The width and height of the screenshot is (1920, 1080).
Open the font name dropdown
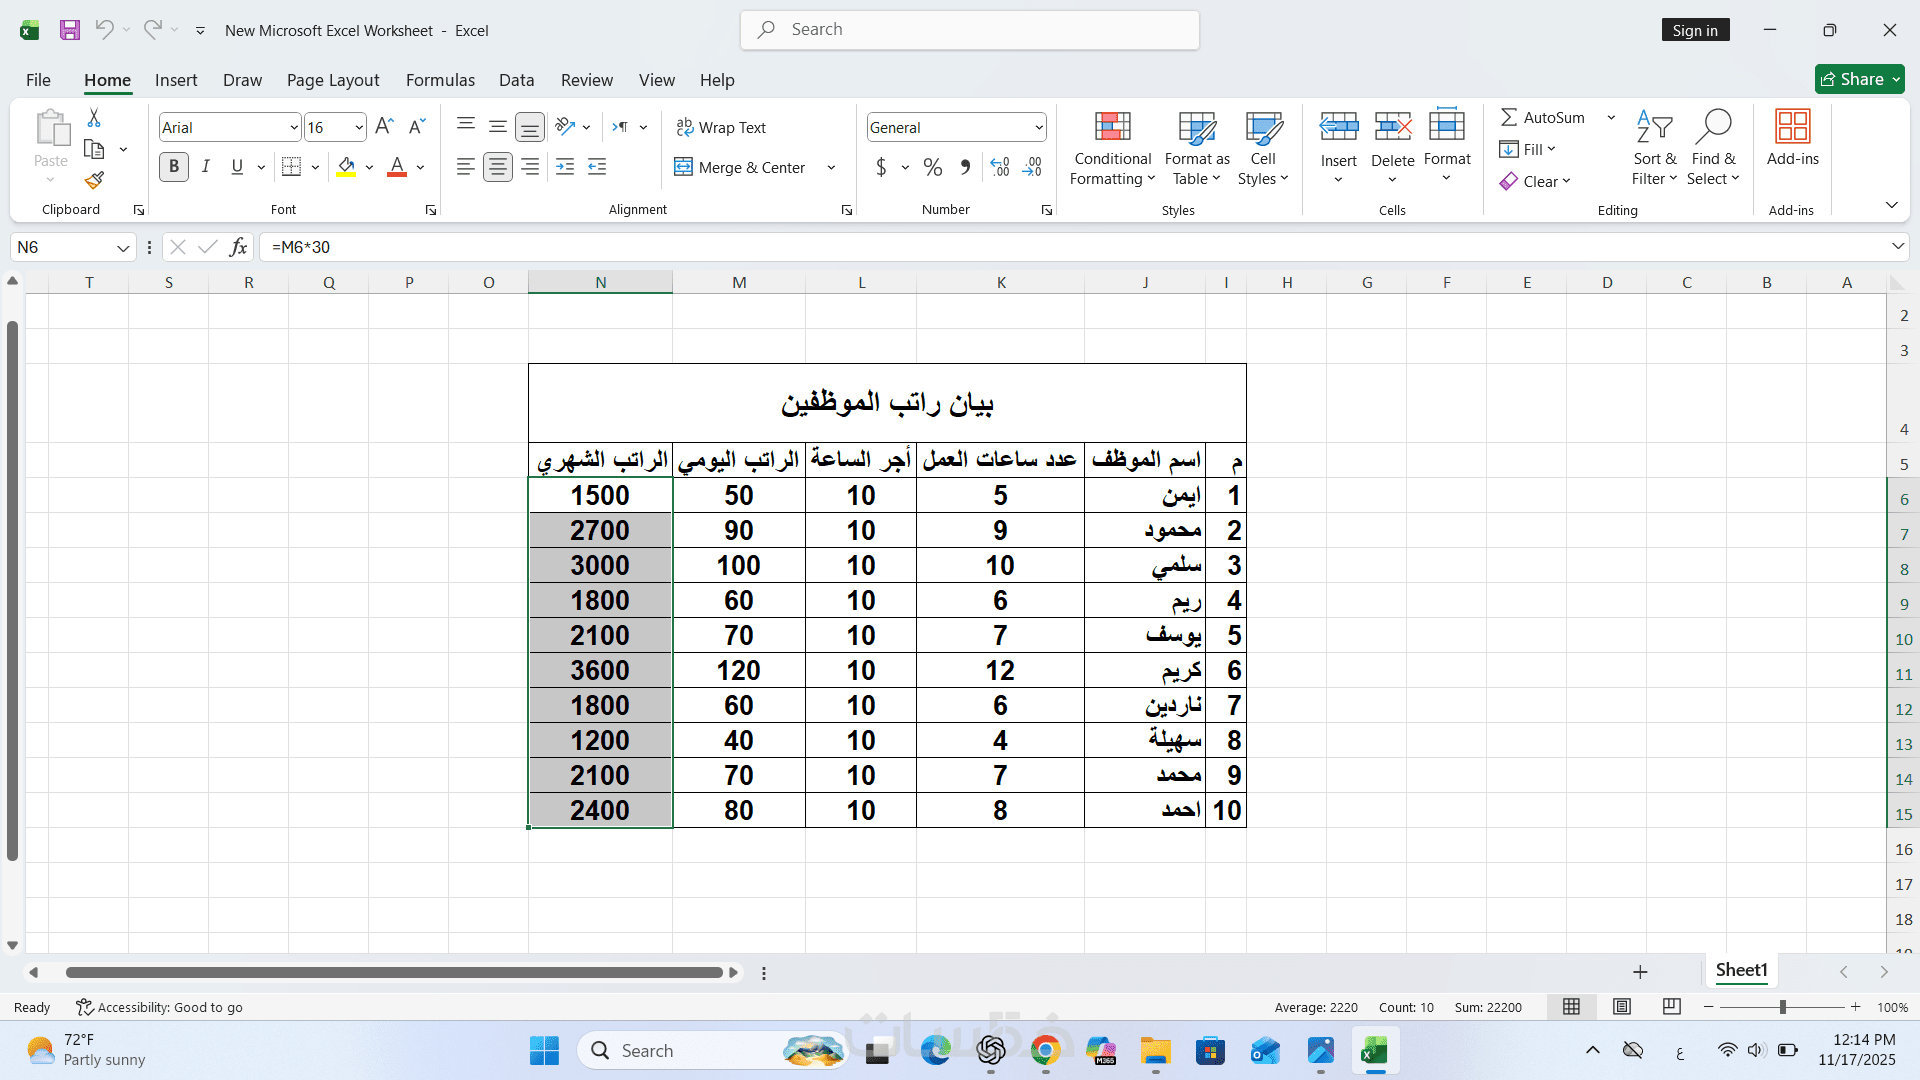coord(293,127)
